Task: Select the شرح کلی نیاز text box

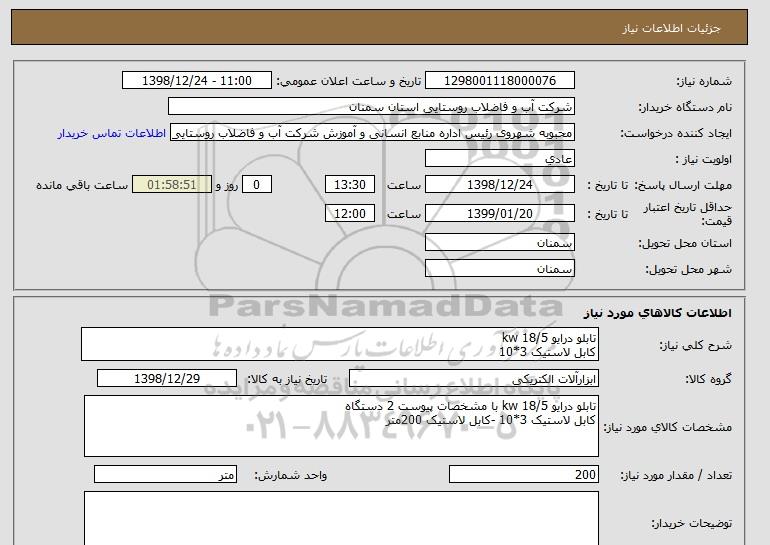Action: tap(340, 345)
